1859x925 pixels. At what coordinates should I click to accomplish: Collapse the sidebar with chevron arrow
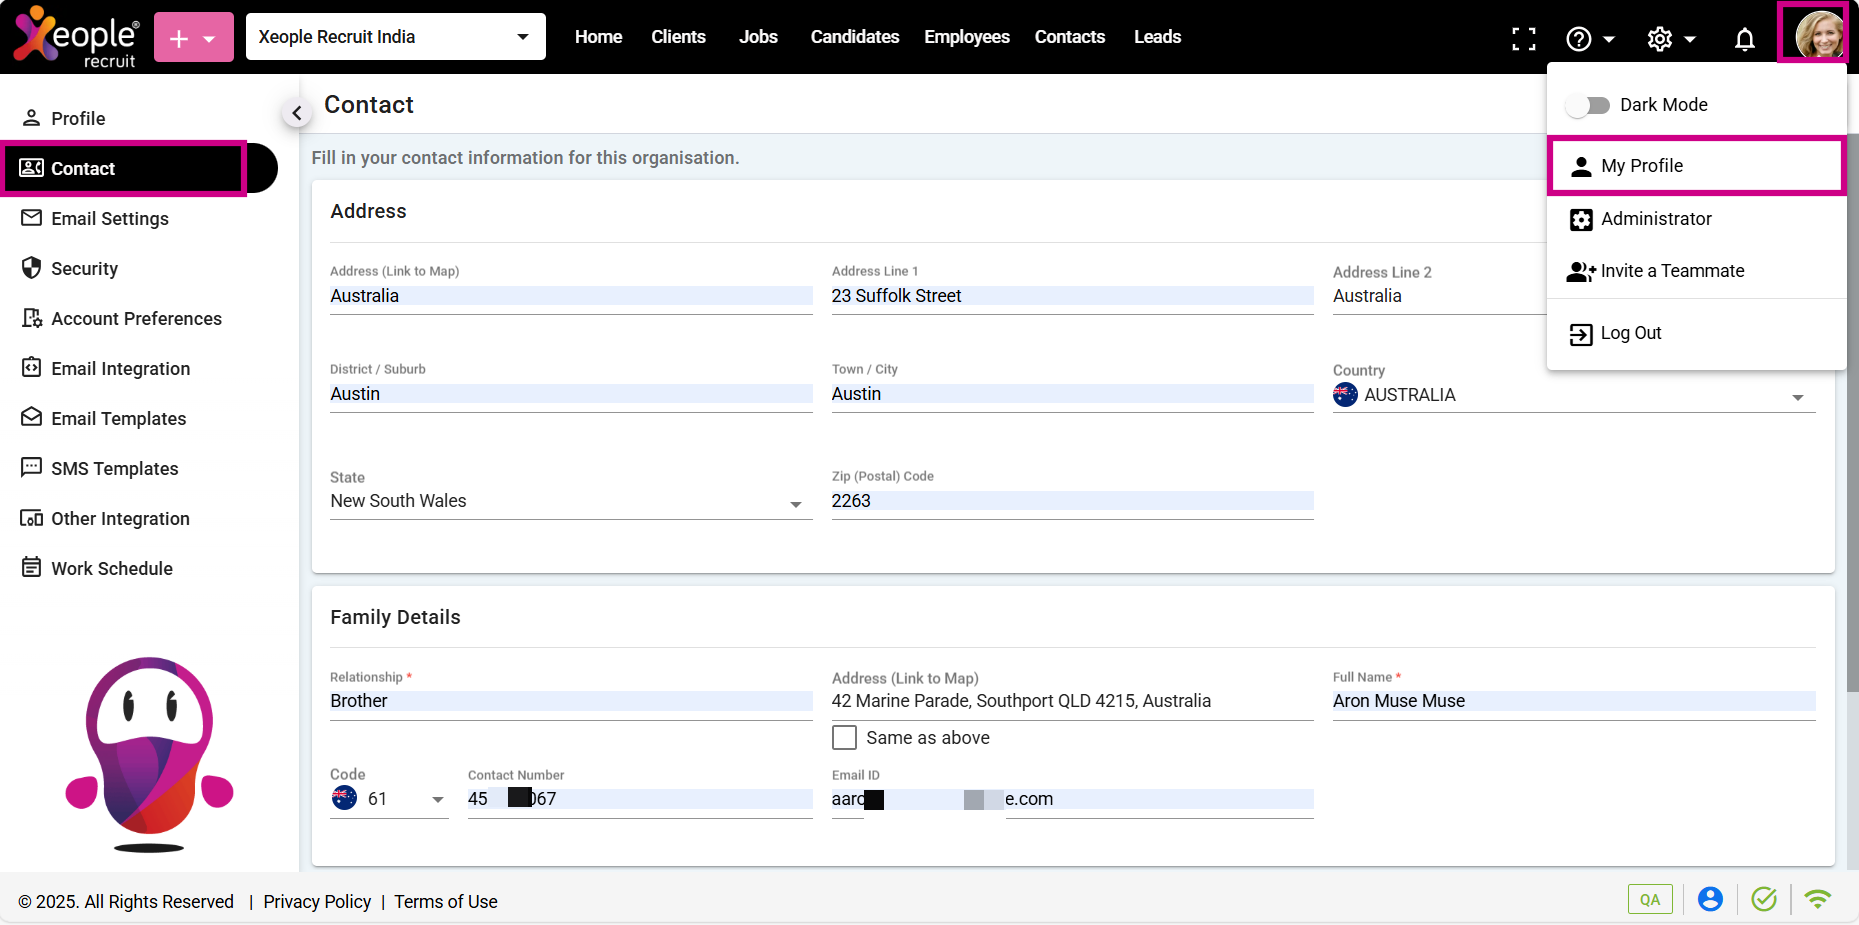tap(296, 113)
